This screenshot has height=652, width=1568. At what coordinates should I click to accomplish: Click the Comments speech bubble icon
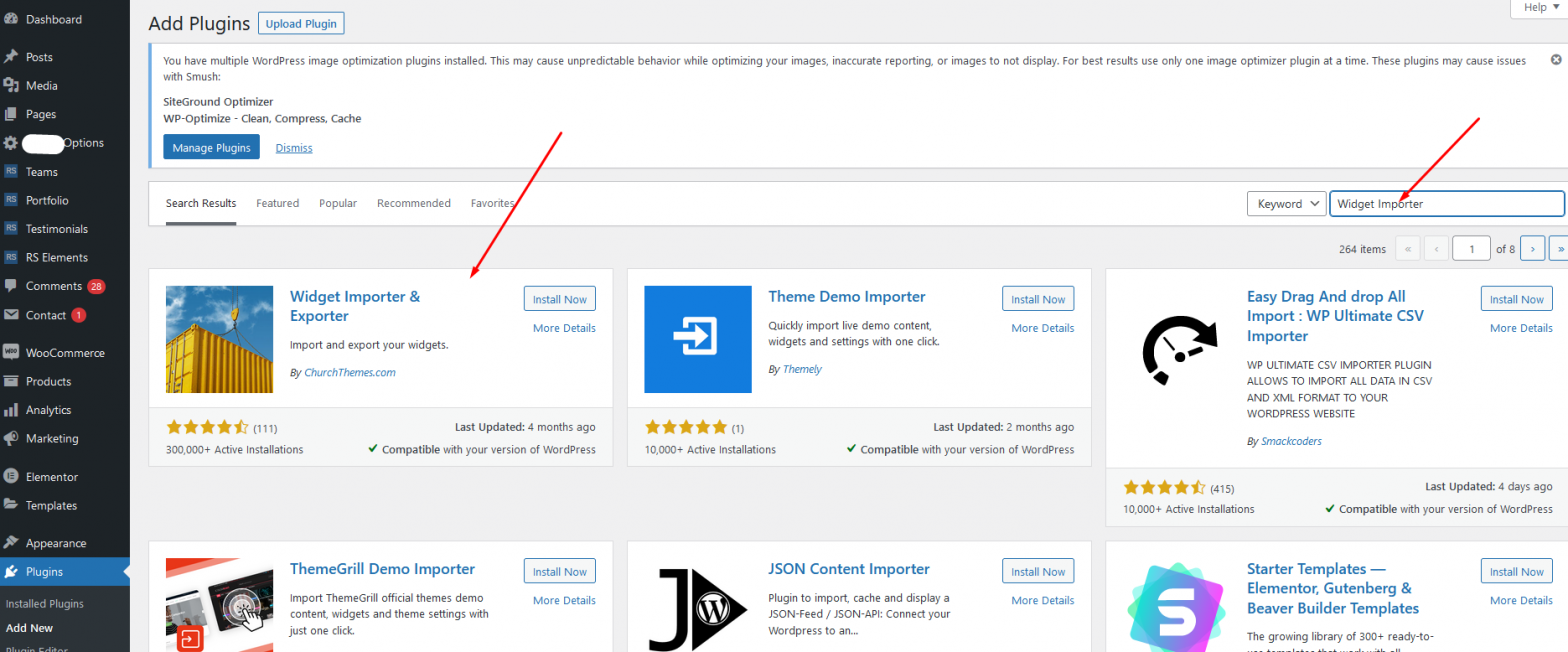pos(11,286)
